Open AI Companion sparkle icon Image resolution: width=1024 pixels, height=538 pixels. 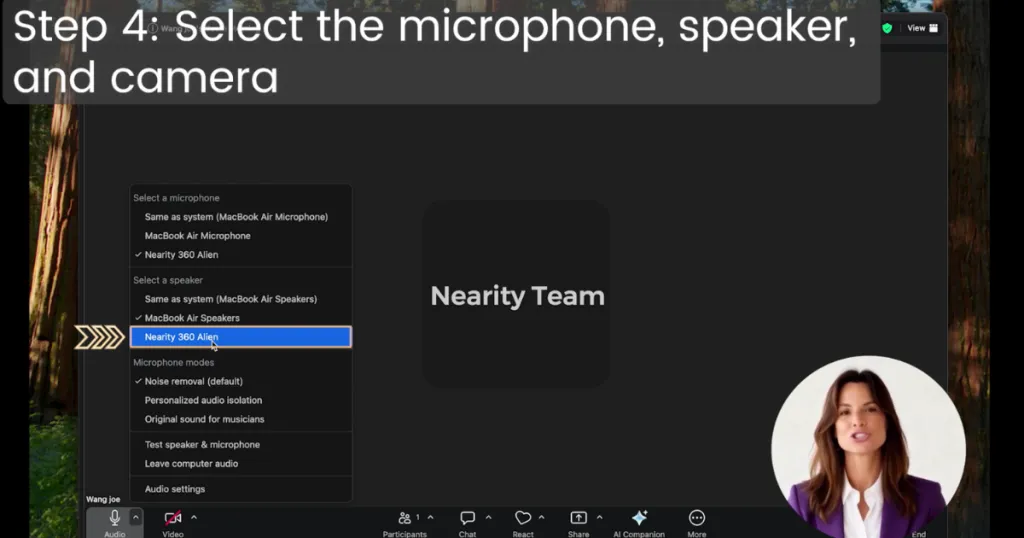[x=639, y=518]
